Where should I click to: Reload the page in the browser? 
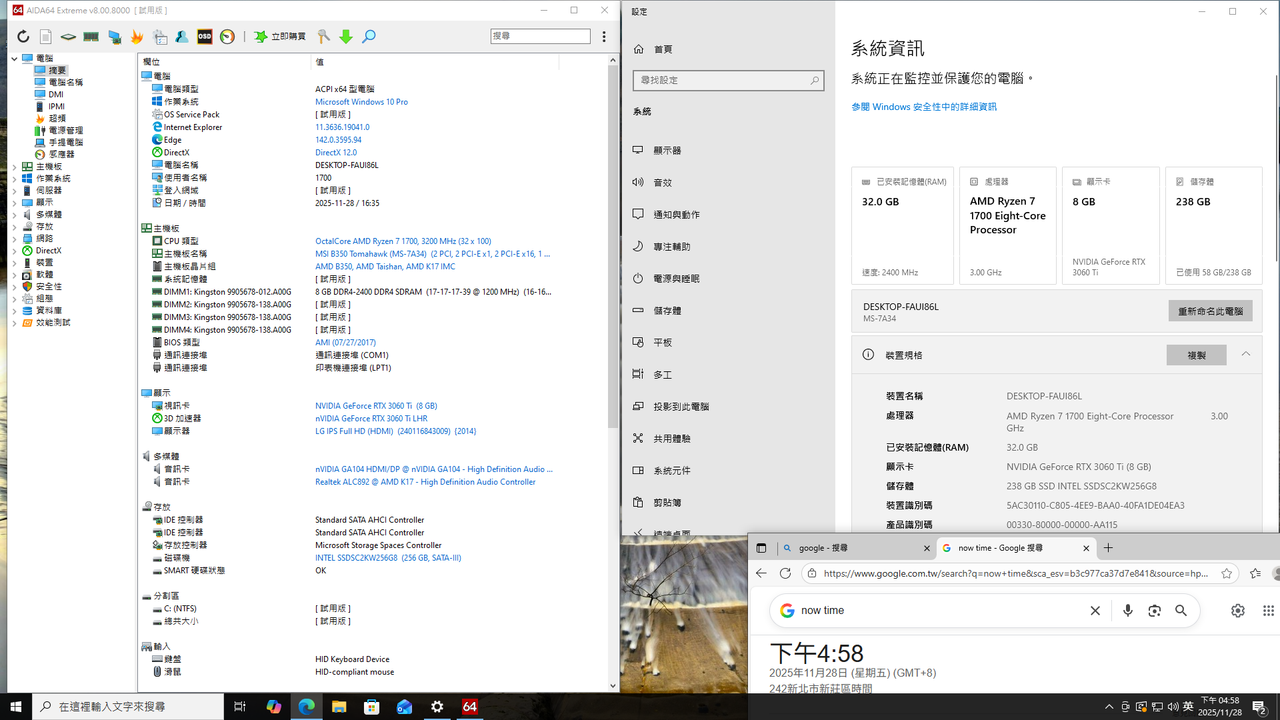click(785, 573)
